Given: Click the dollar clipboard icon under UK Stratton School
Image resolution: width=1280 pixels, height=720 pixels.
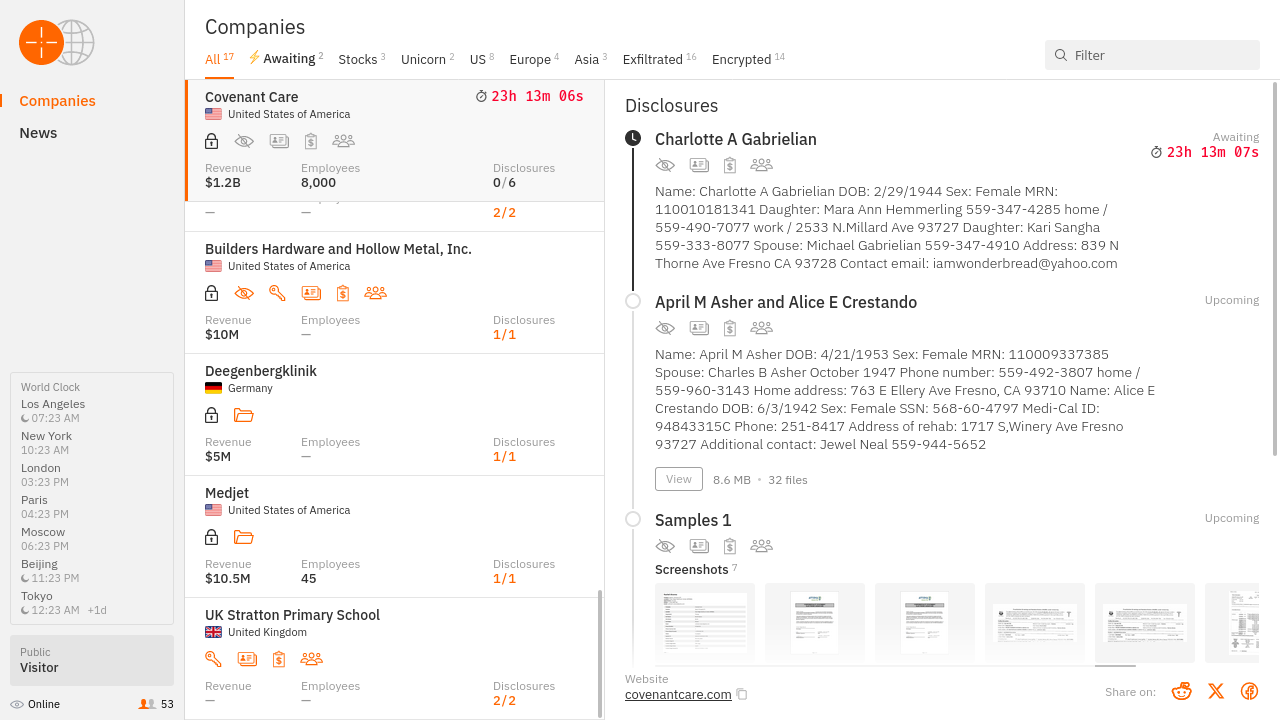Looking at the screenshot, I should [279, 659].
